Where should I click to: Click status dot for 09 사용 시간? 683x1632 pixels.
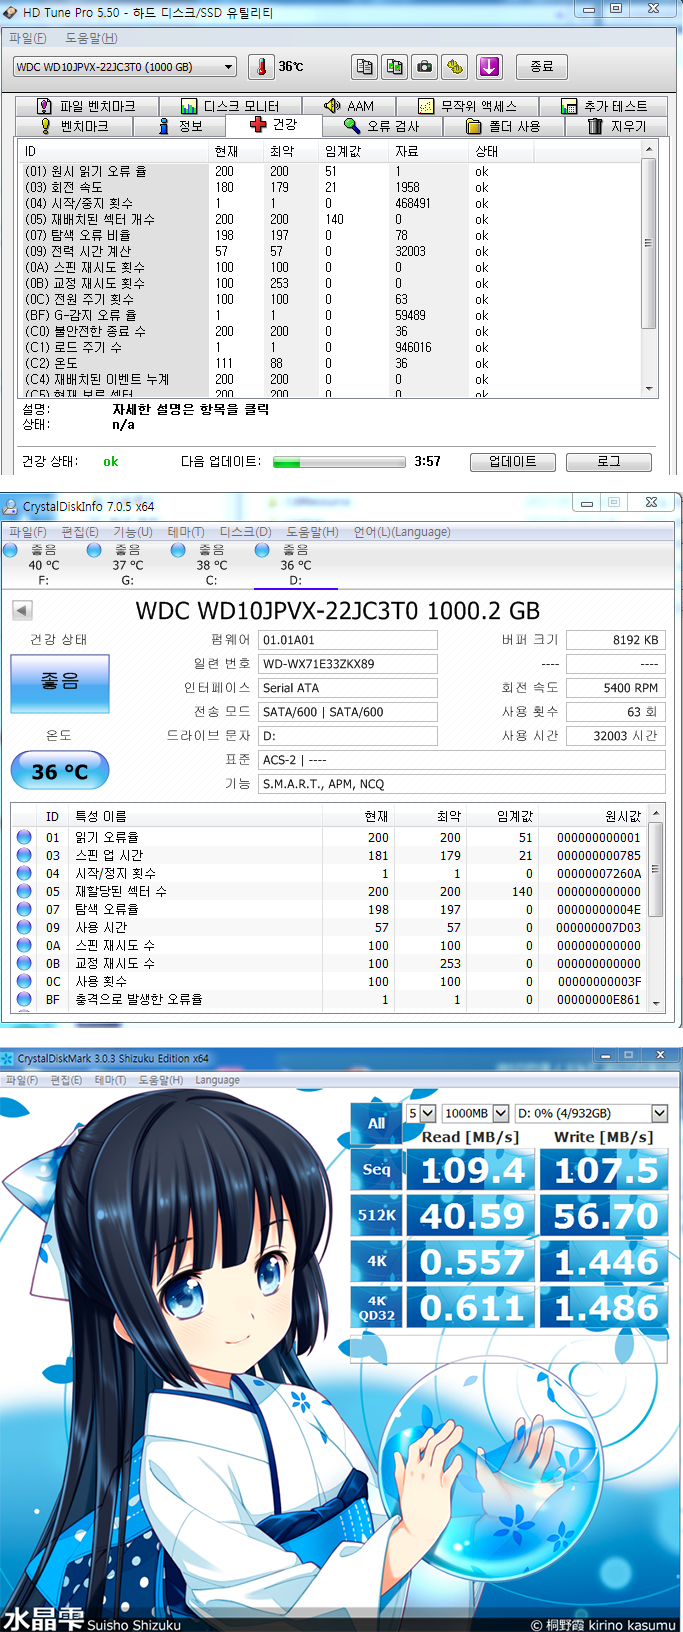pyautogui.click(x=24, y=927)
